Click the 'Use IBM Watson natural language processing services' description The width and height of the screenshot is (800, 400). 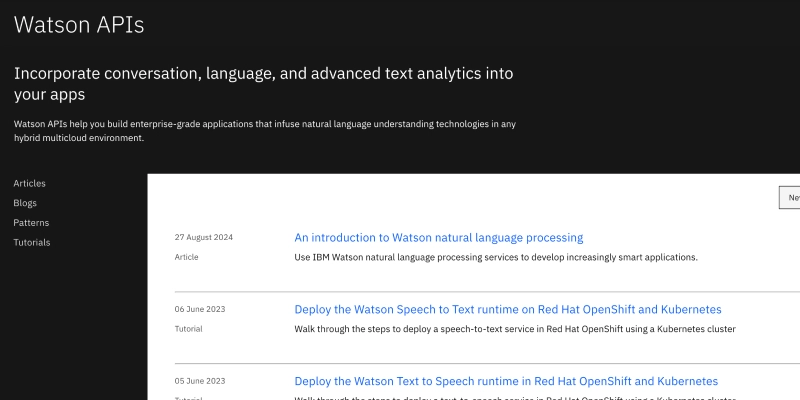point(496,257)
